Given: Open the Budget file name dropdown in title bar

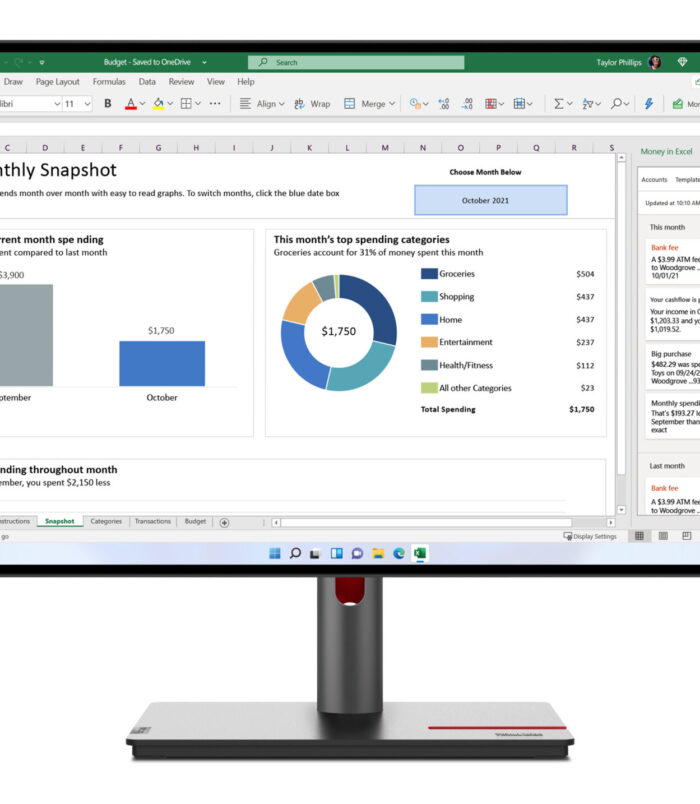Looking at the screenshot, I should 204,62.
